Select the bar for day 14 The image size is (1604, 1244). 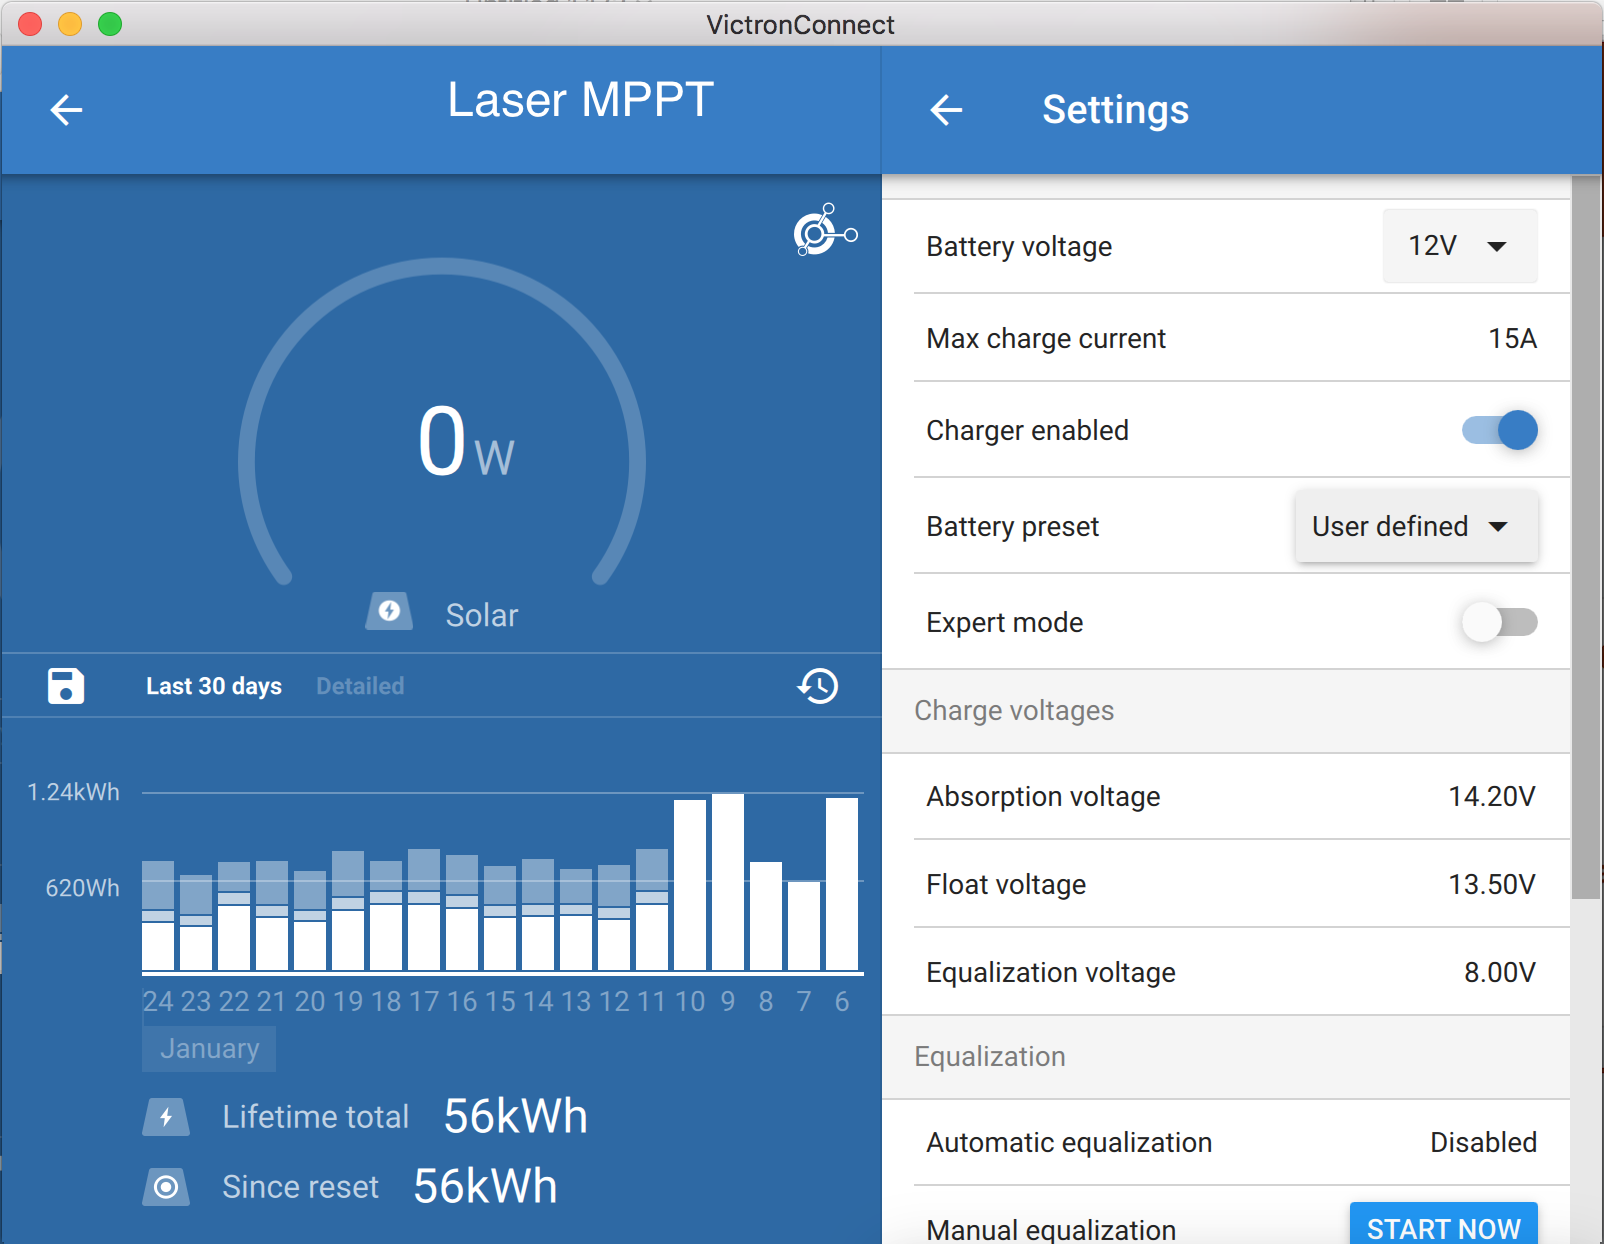538,915
